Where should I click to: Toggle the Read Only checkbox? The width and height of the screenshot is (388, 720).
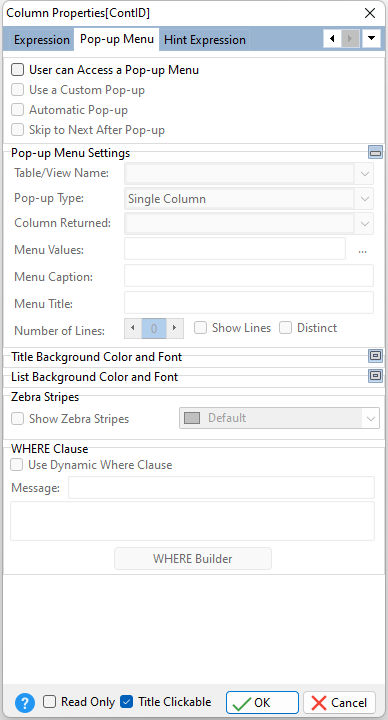click(50, 702)
